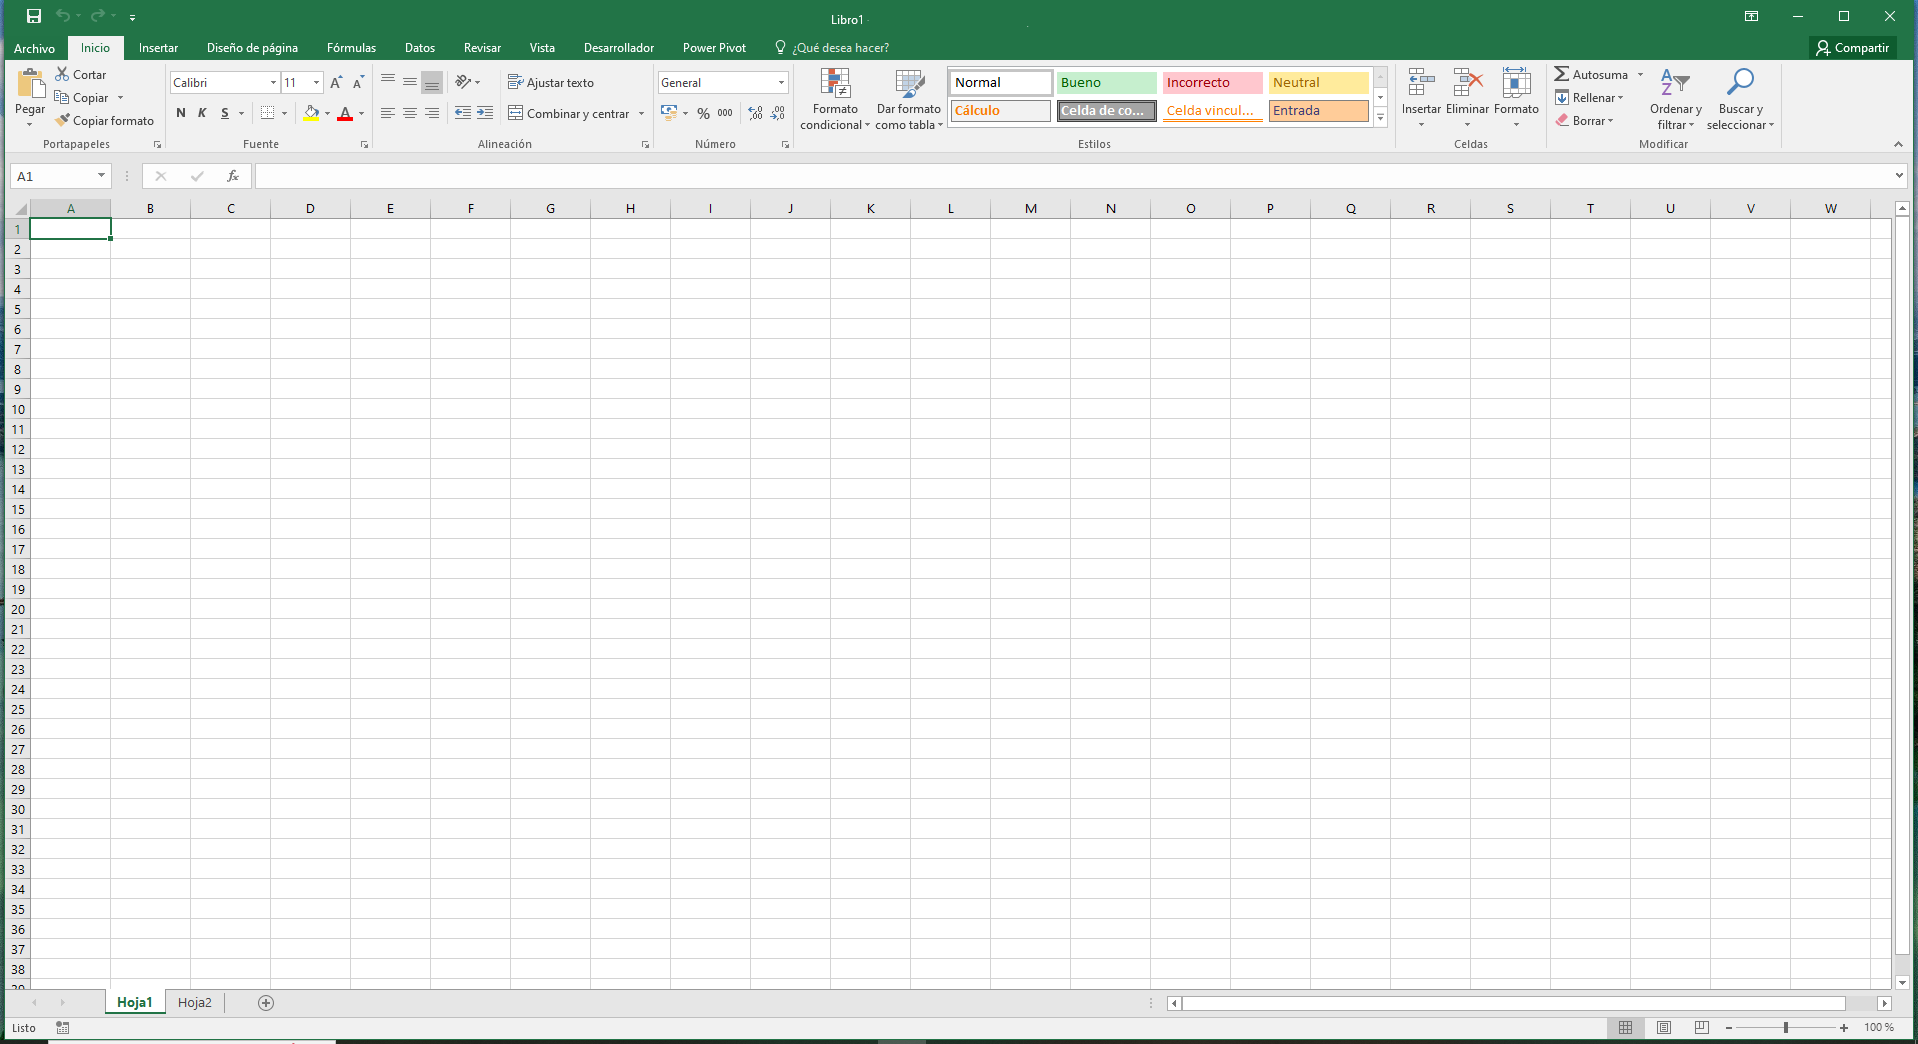Apply bold formatting with the N icon
Image resolution: width=1918 pixels, height=1044 pixels.
(x=181, y=113)
